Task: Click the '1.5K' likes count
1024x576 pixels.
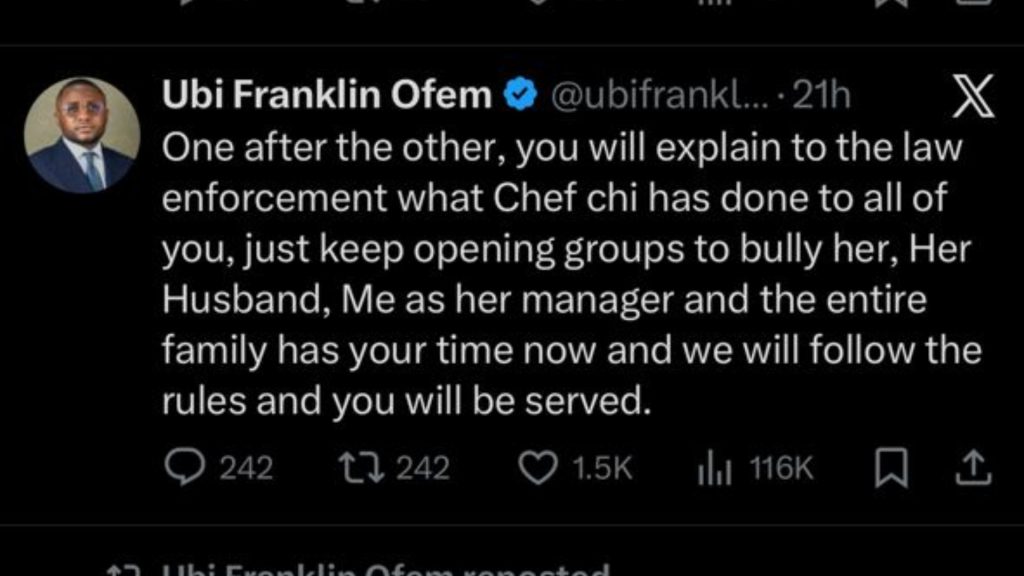Action: pos(601,468)
